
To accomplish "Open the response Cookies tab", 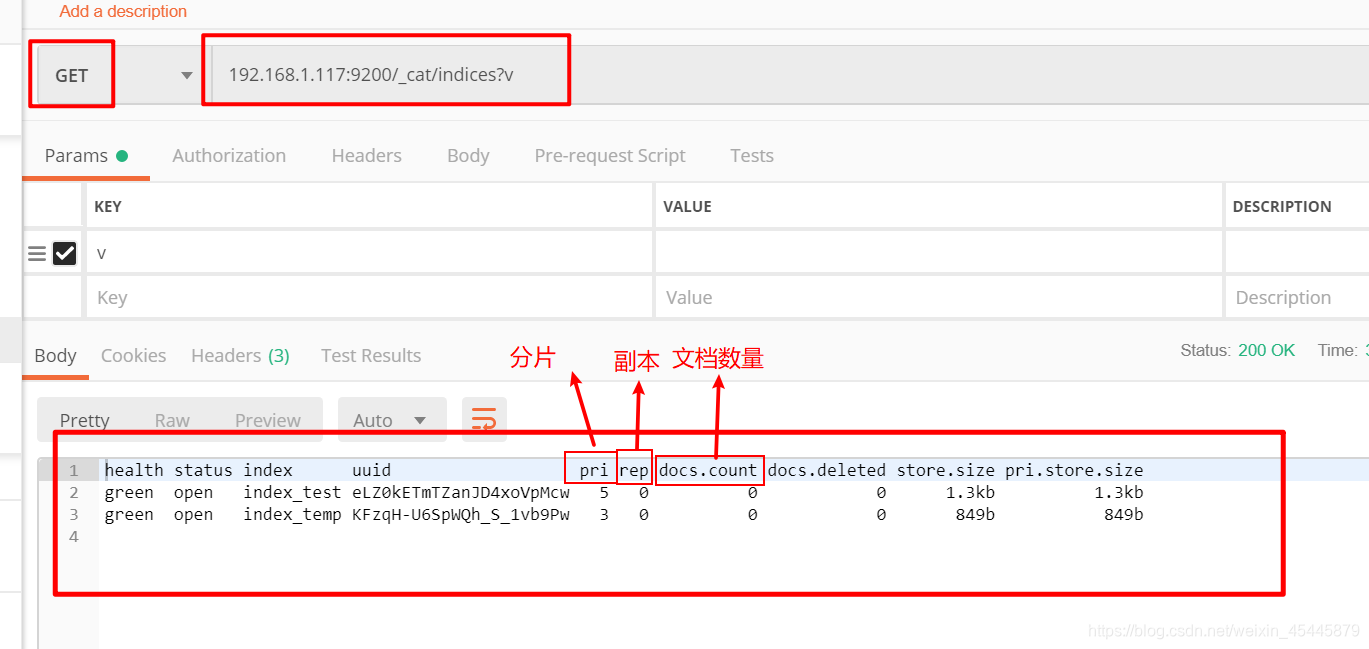I will pyautogui.click(x=134, y=356).
